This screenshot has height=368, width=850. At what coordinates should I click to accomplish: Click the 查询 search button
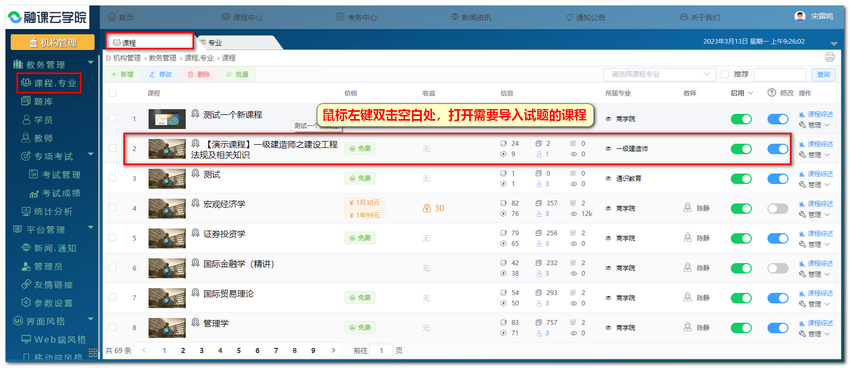823,75
